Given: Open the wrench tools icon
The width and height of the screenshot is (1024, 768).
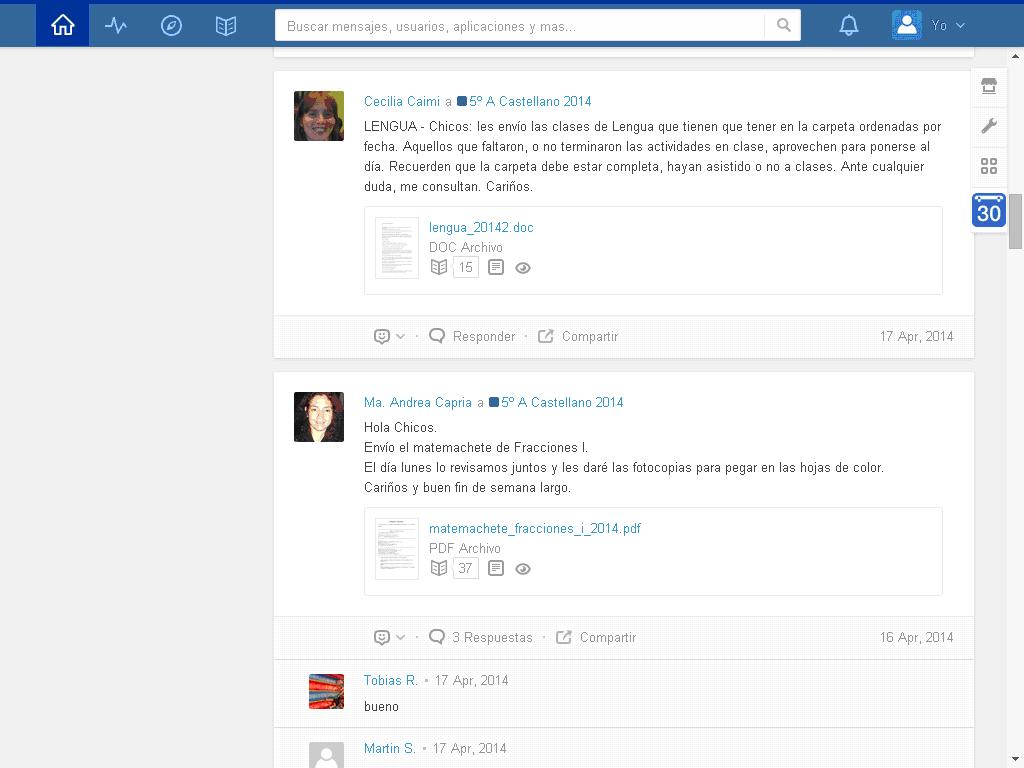Looking at the screenshot, I should (989, 125).
